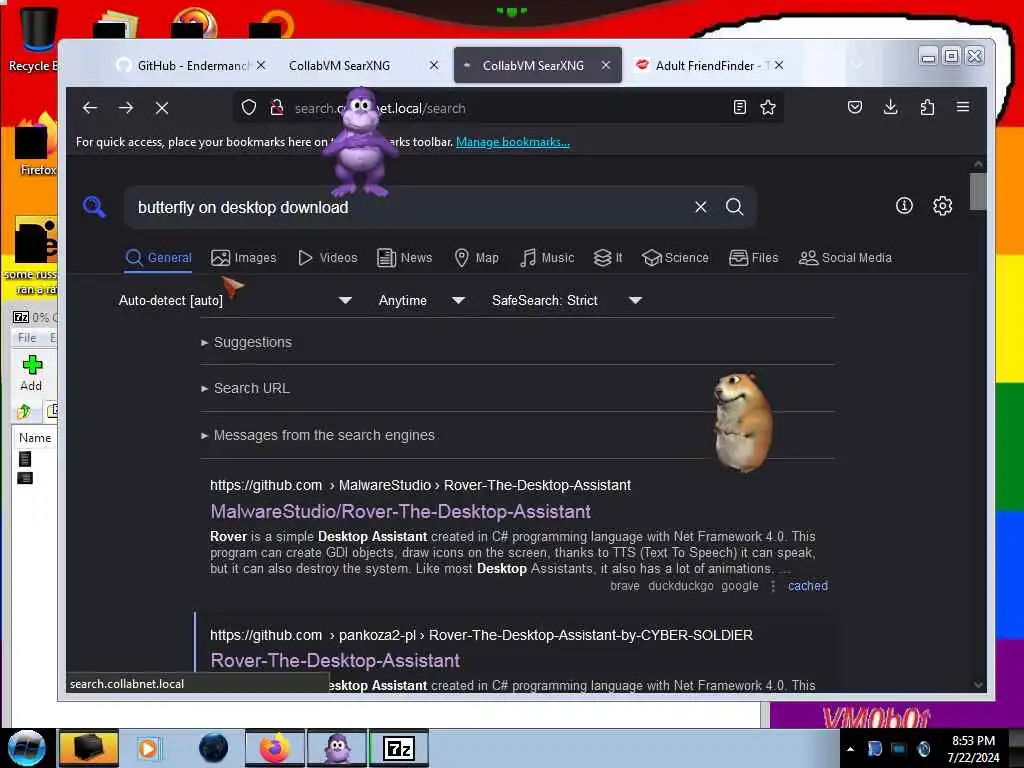The image size is (1024, 768).
Task: Switch to the Science search tab
Action: tap(675, 258)
